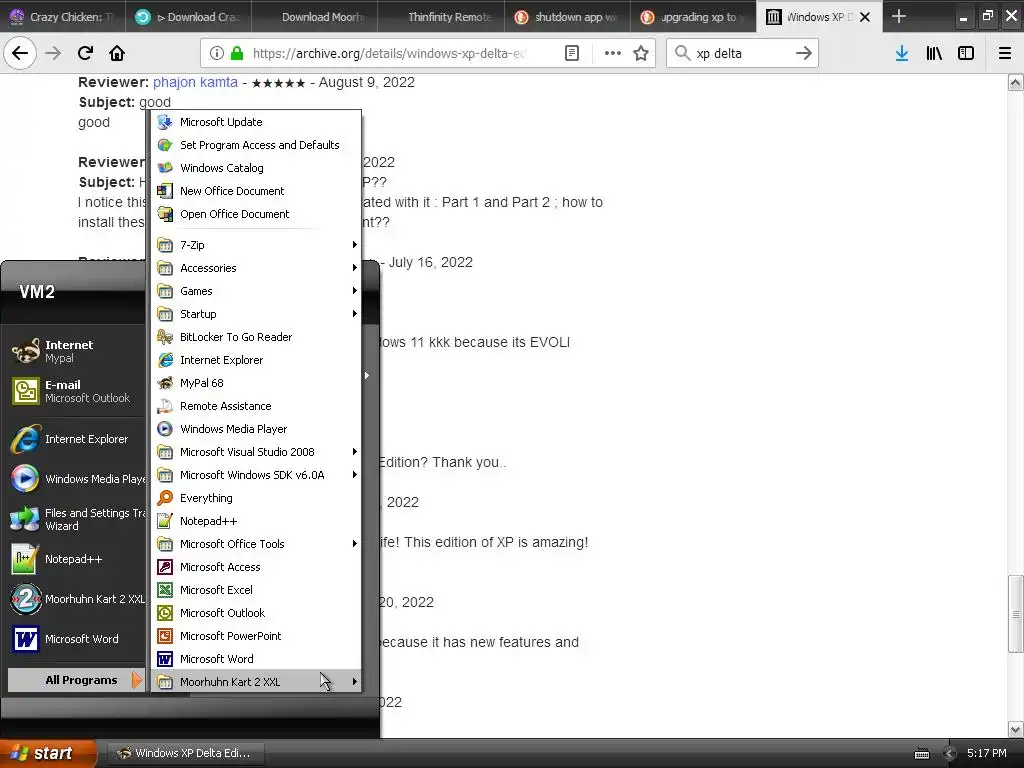
Task: Expand the 7-Zip submenu
Action: pyautogui.click(x=256, y=245)
